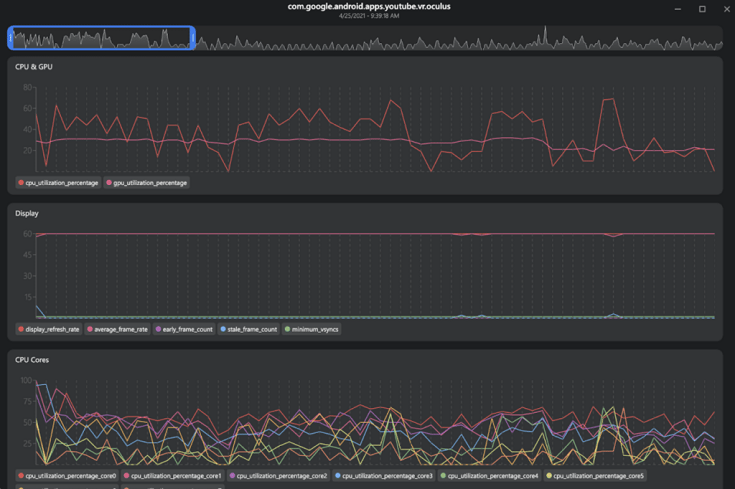Toggle the gpu_utilization_percentage legend series
This screenshot has height=489, width=735.
pos(146,183)
